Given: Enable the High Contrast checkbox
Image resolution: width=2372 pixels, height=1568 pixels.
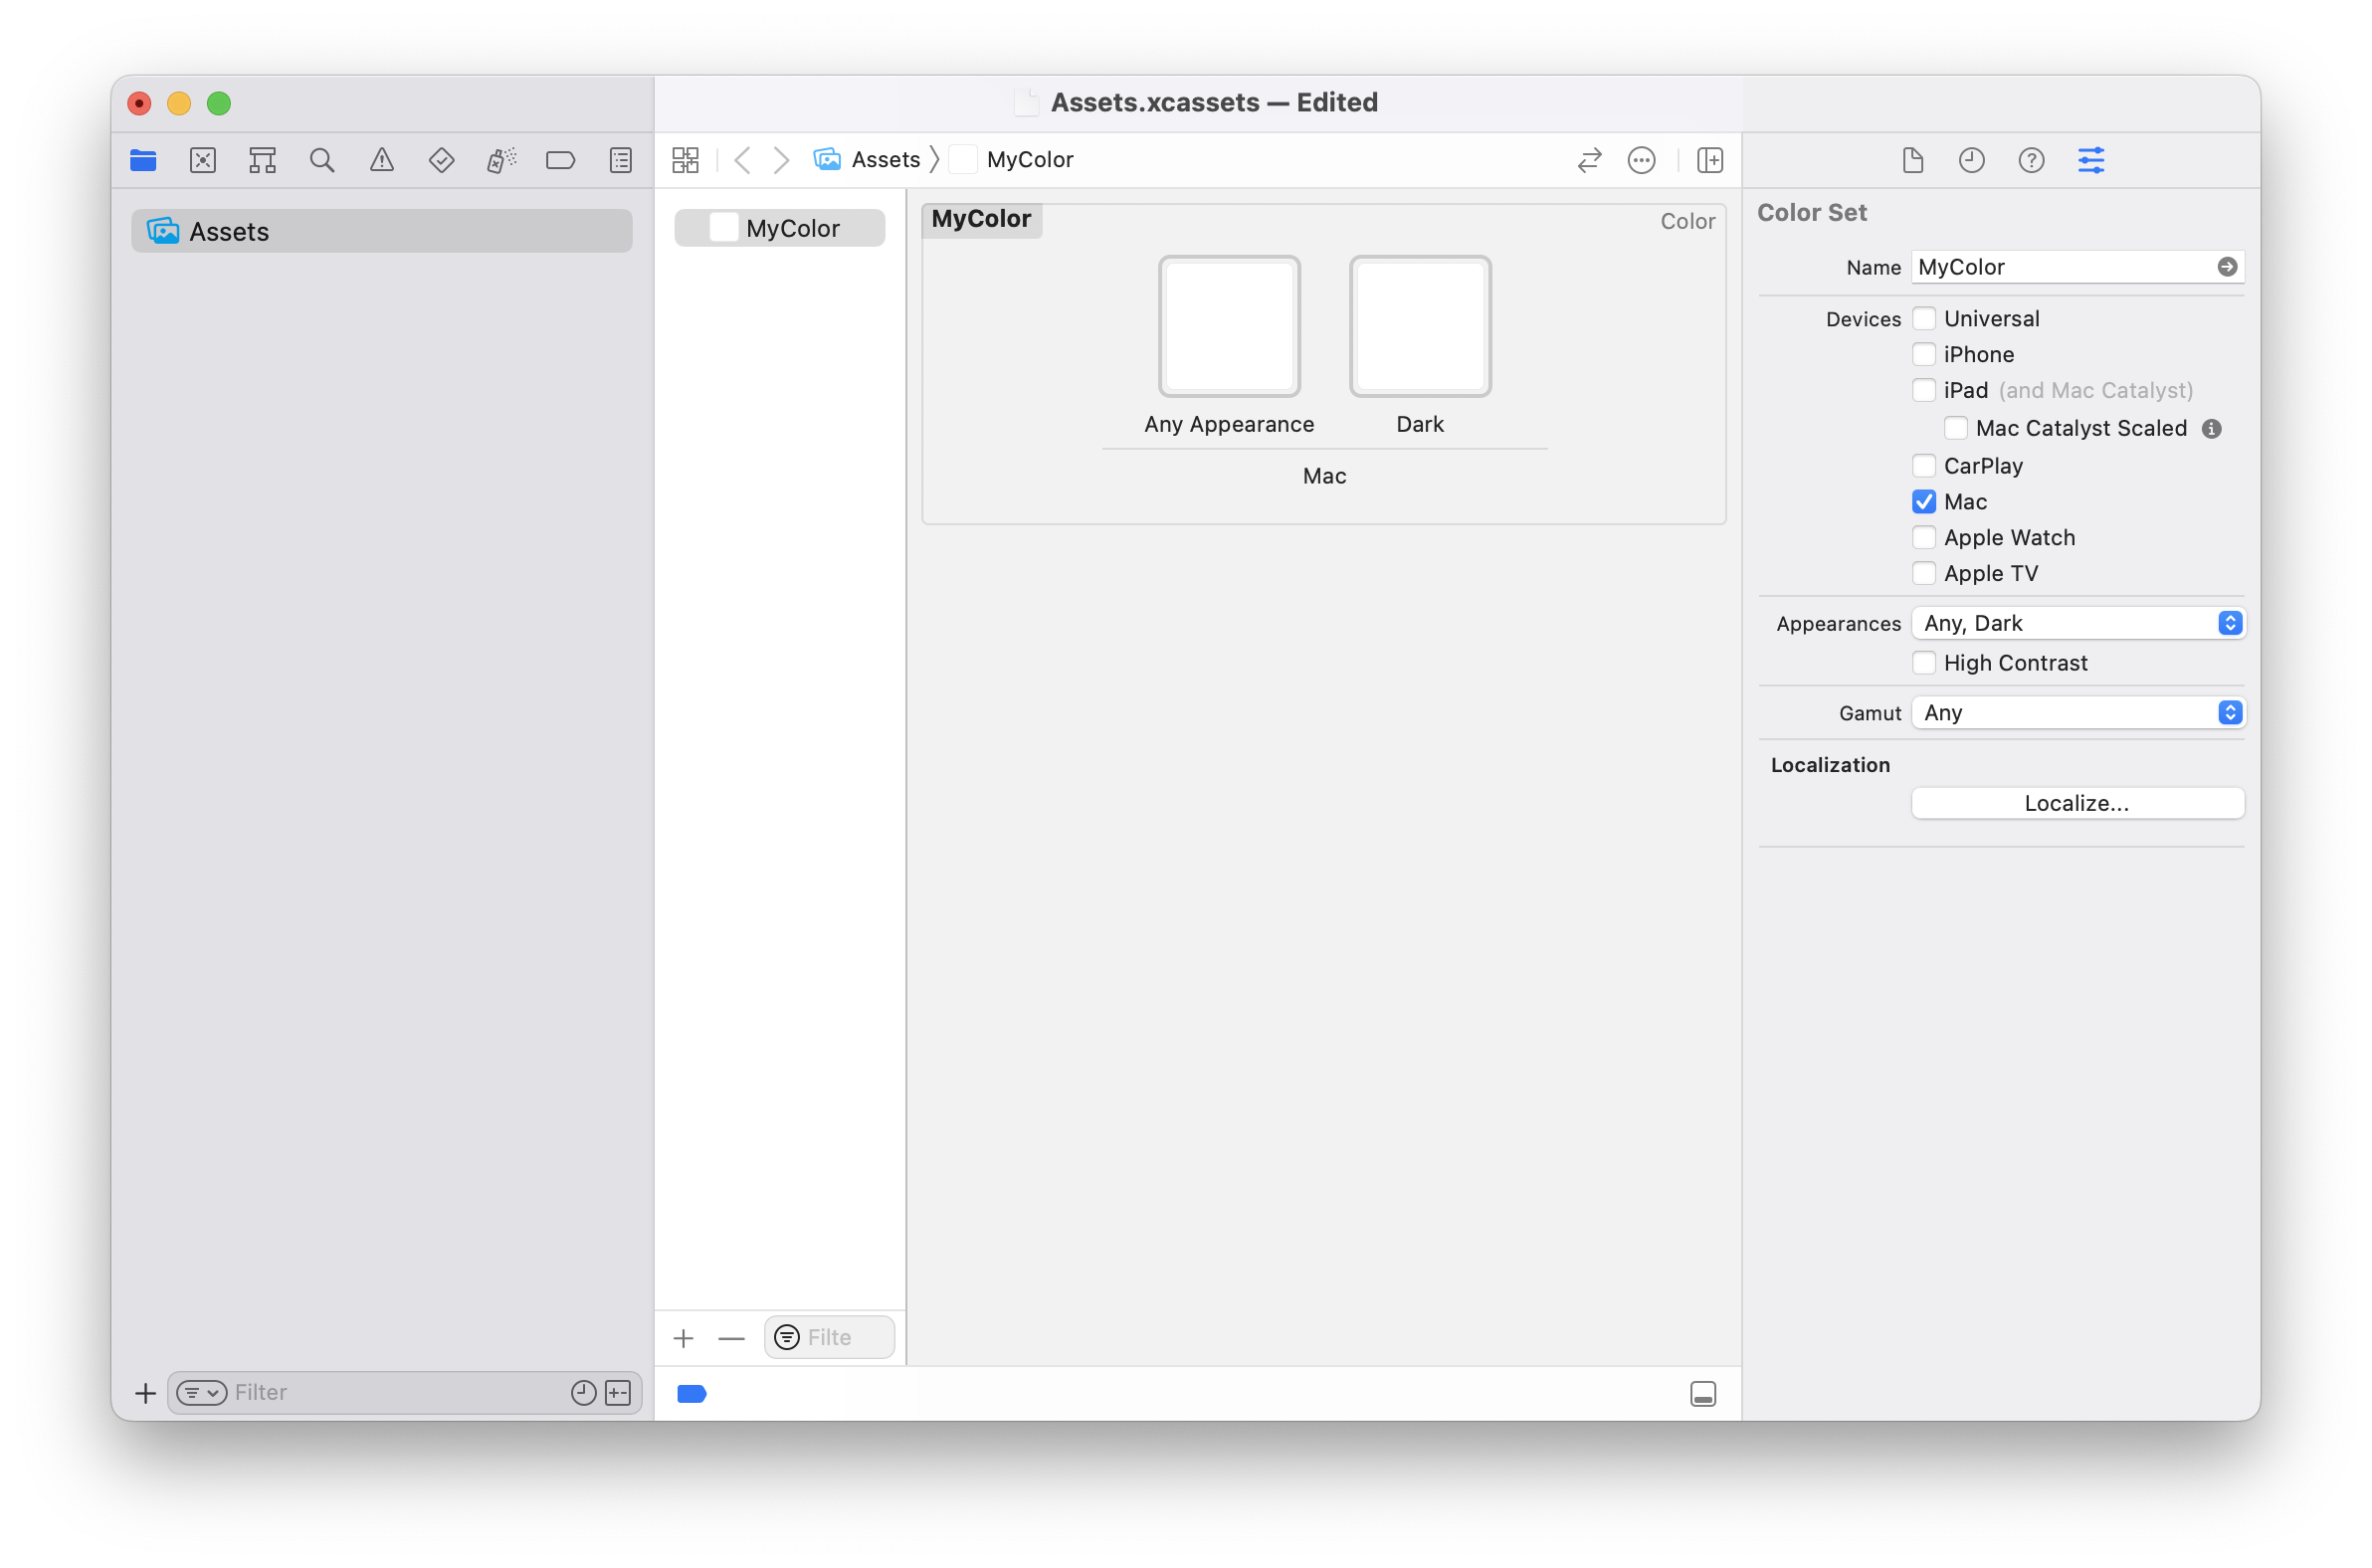Looking at the screenshot, I should click(1923, 662).
